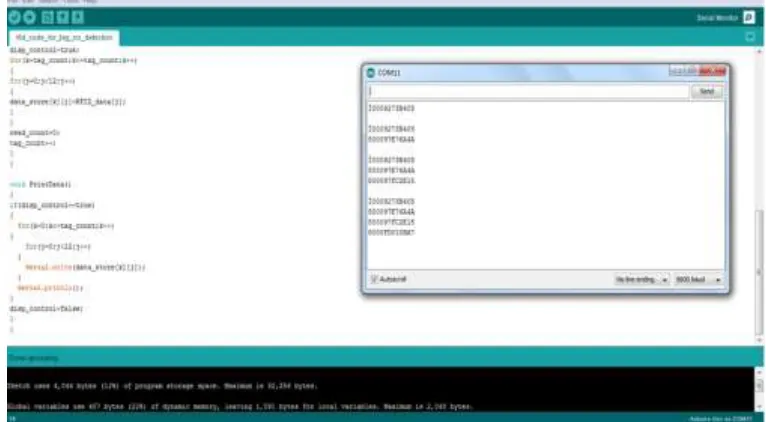Click the 'Serial.write(data_store[x][j]);' line
Image resolution: width=766 pixels, height=422 pixels.
point(85,268)
